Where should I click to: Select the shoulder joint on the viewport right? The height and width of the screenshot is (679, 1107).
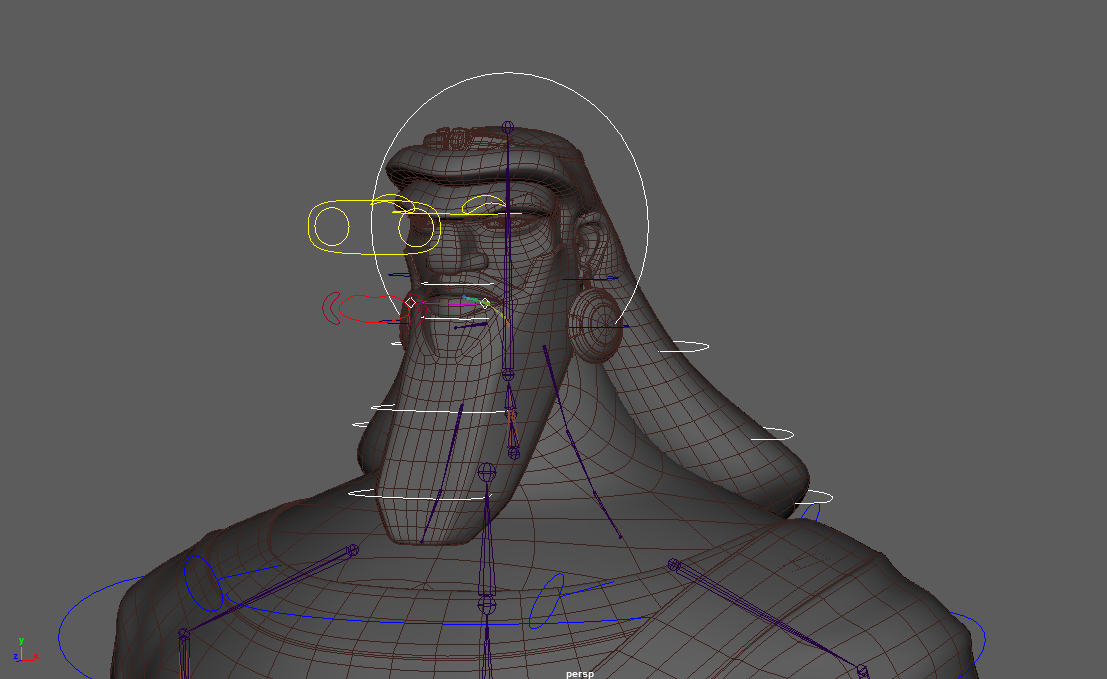click(x=674, y=565)
